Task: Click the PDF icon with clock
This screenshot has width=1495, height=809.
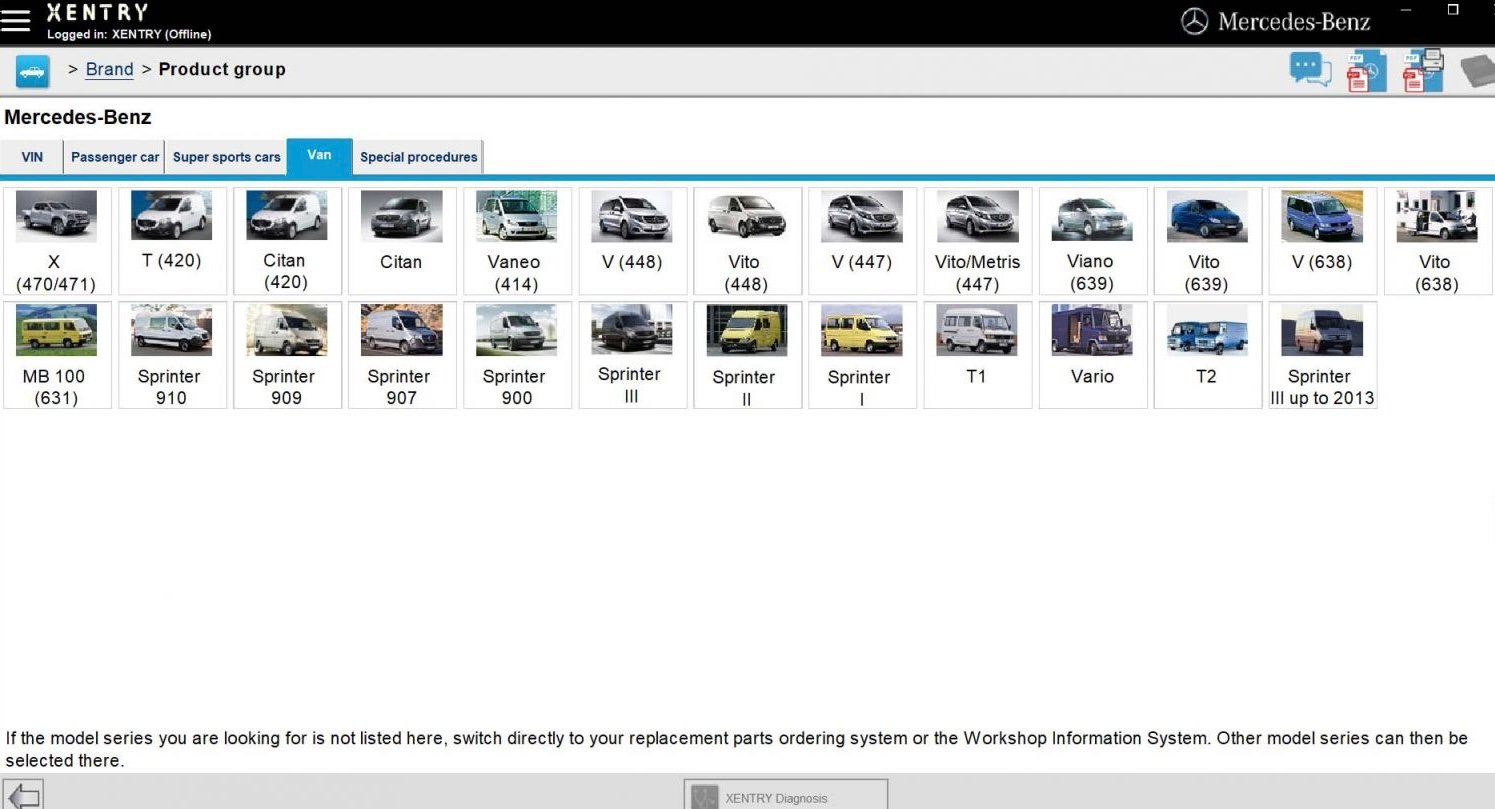Action: click(1365, 71)
